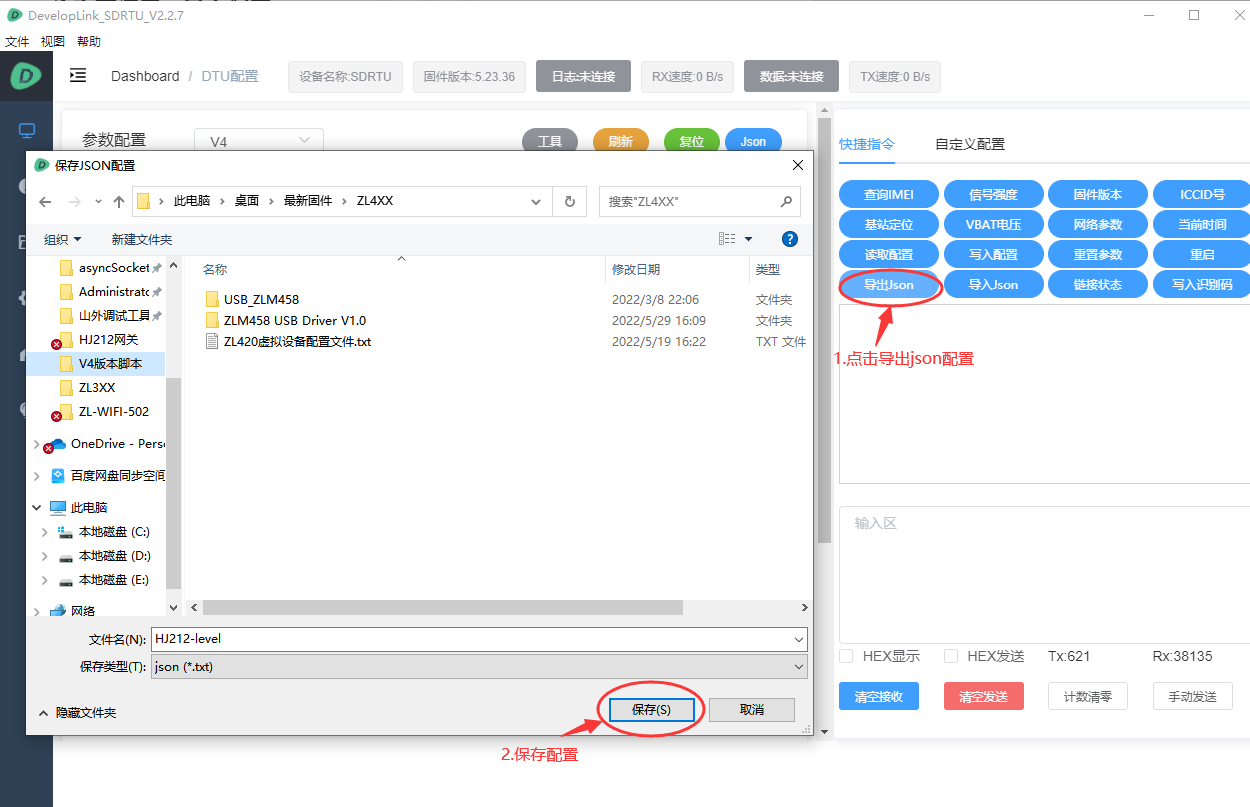Select 本地磁盘 (C:) drive
This screenshot has width=1250, height=807.
(104, 531)
